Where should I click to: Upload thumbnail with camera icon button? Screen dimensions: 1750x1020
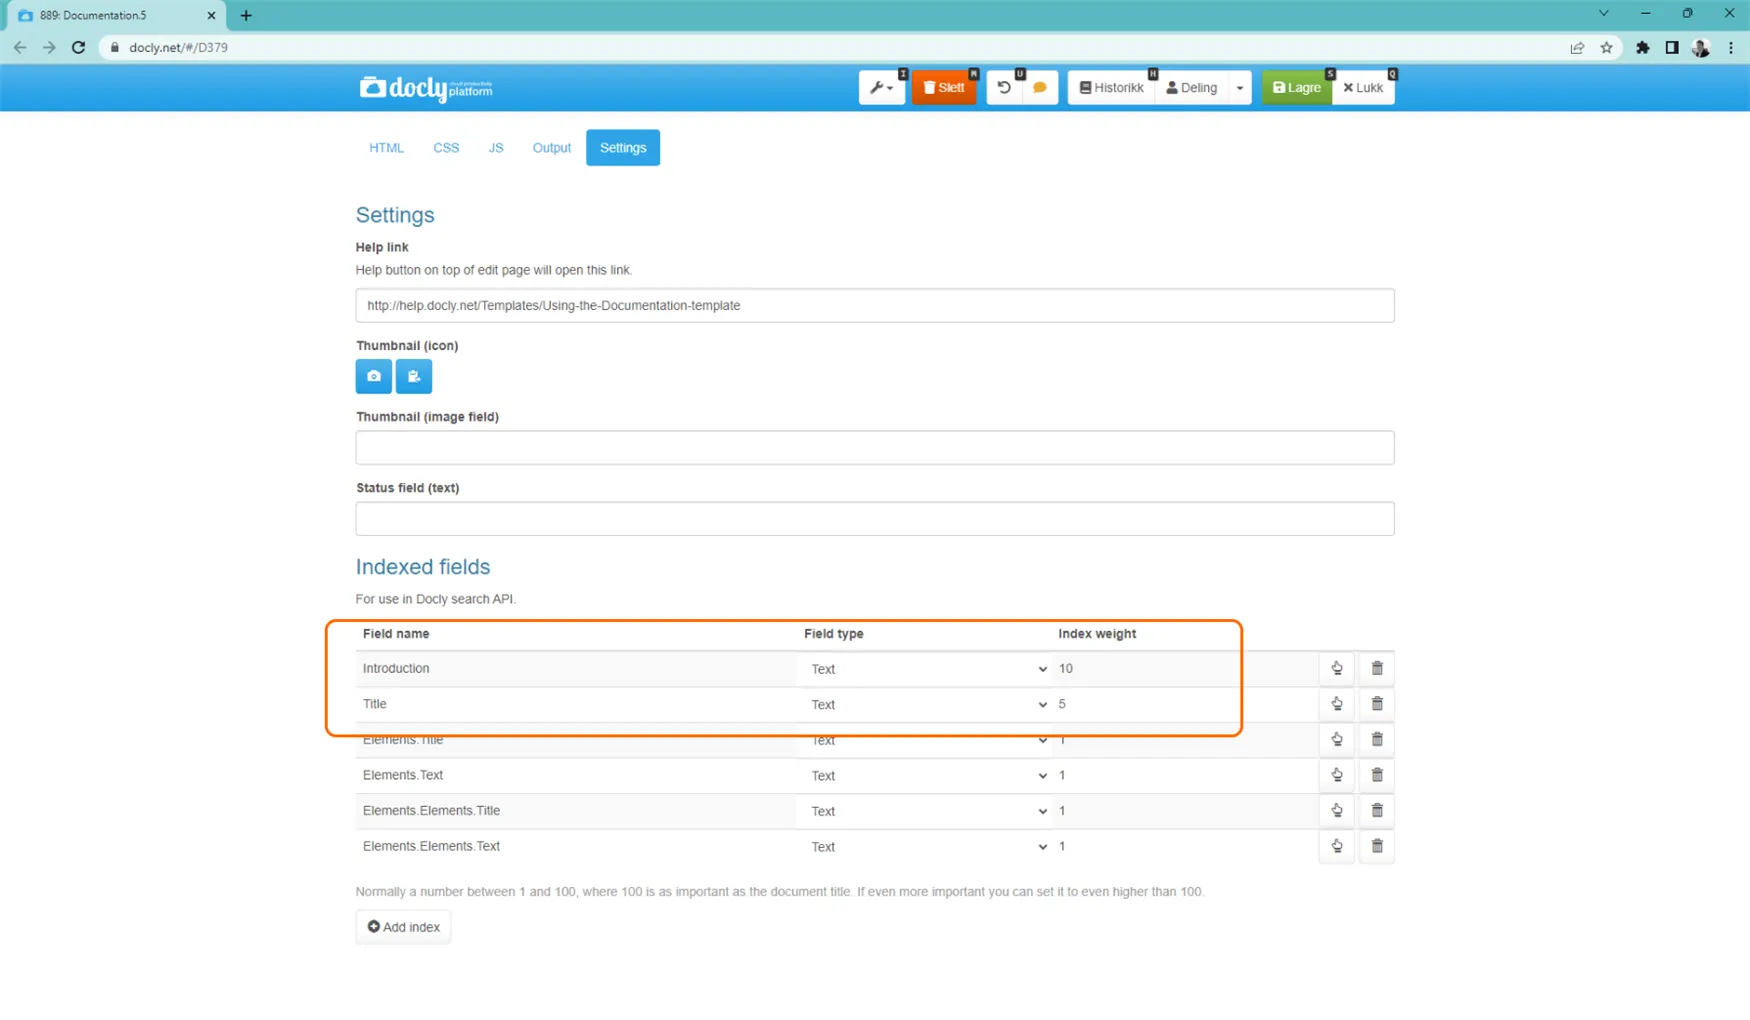coord(373,376)
